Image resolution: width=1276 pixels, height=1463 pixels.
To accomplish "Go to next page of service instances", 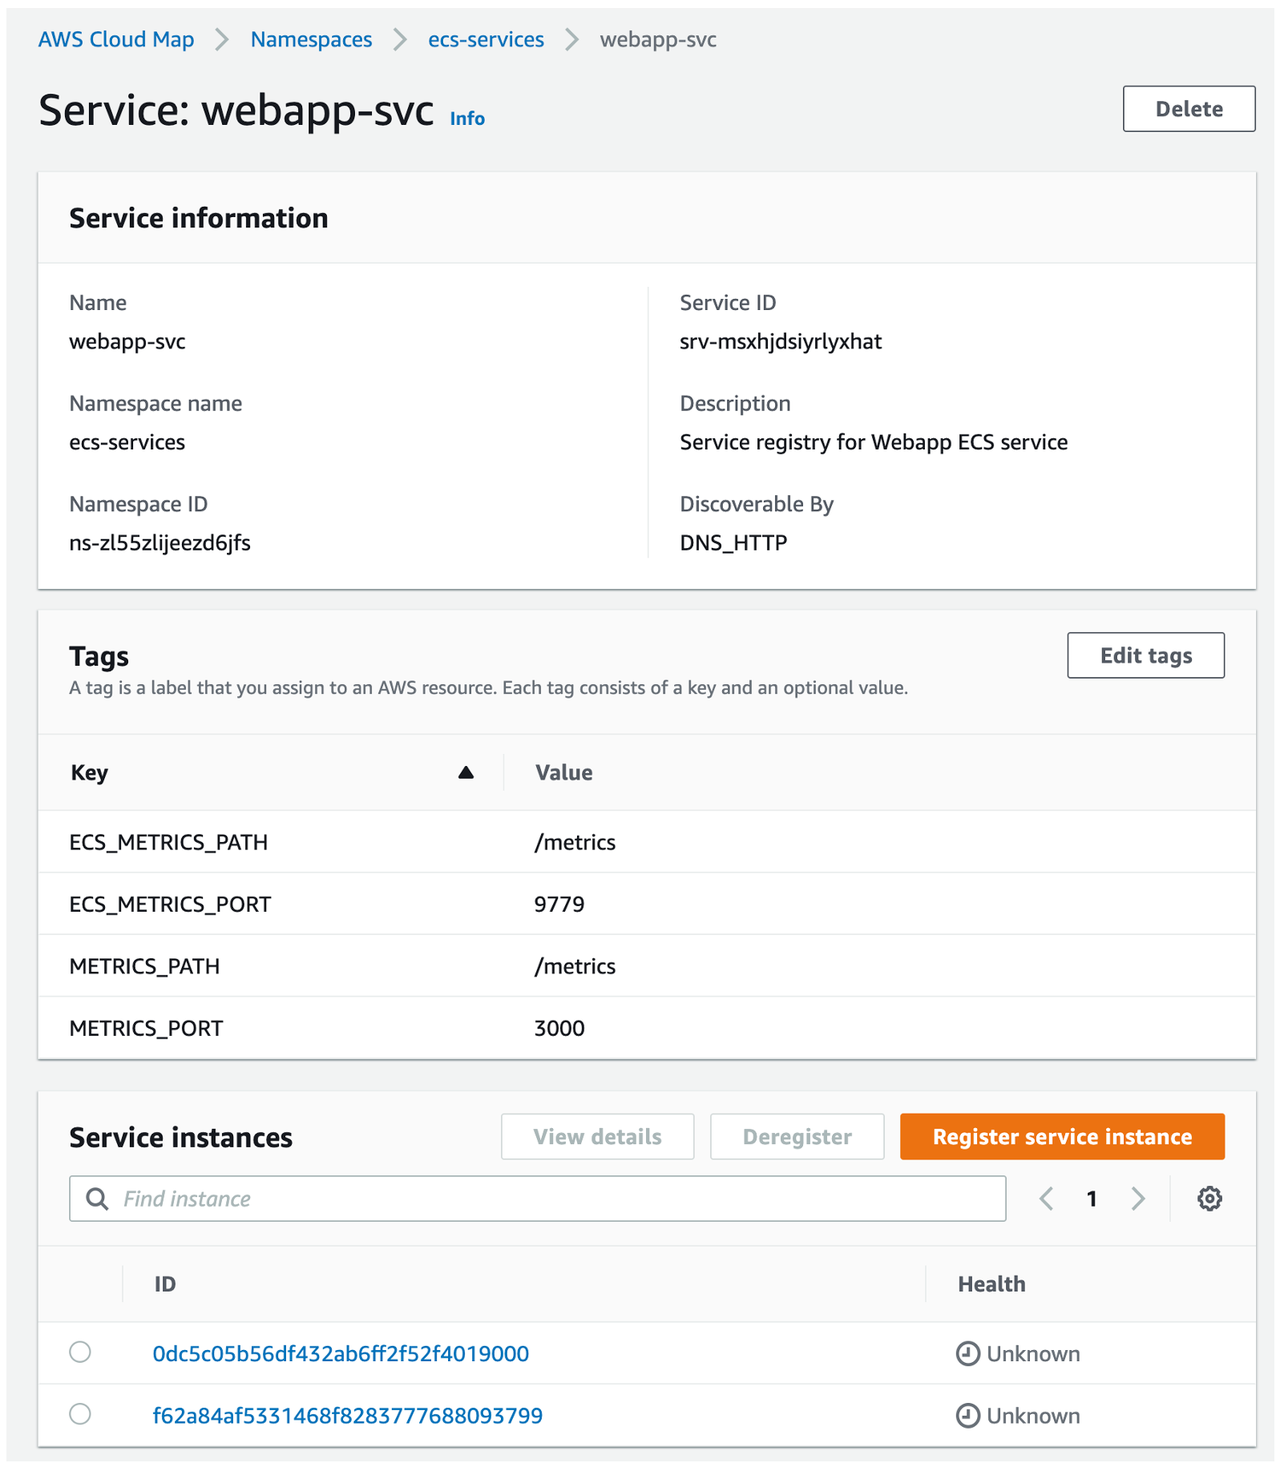I will point(1138,1198).
